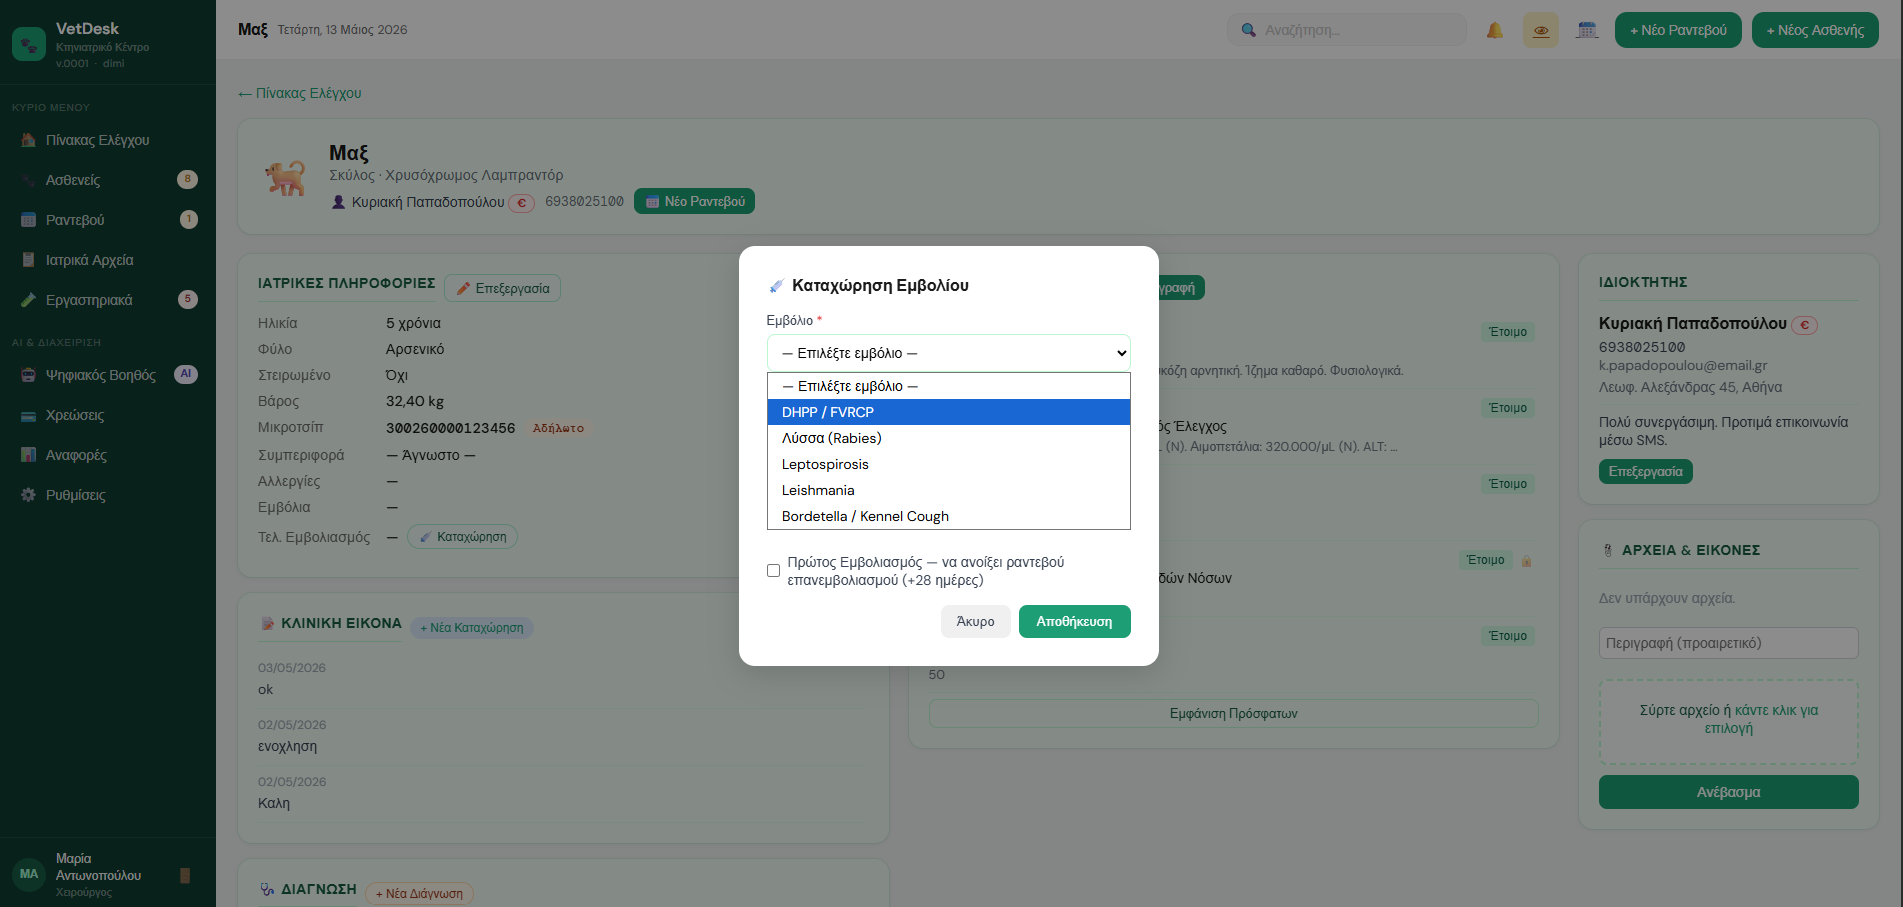
Task: Click the syringe icon in dialog title
Action: pyautogui.click(x=776, y=286)
